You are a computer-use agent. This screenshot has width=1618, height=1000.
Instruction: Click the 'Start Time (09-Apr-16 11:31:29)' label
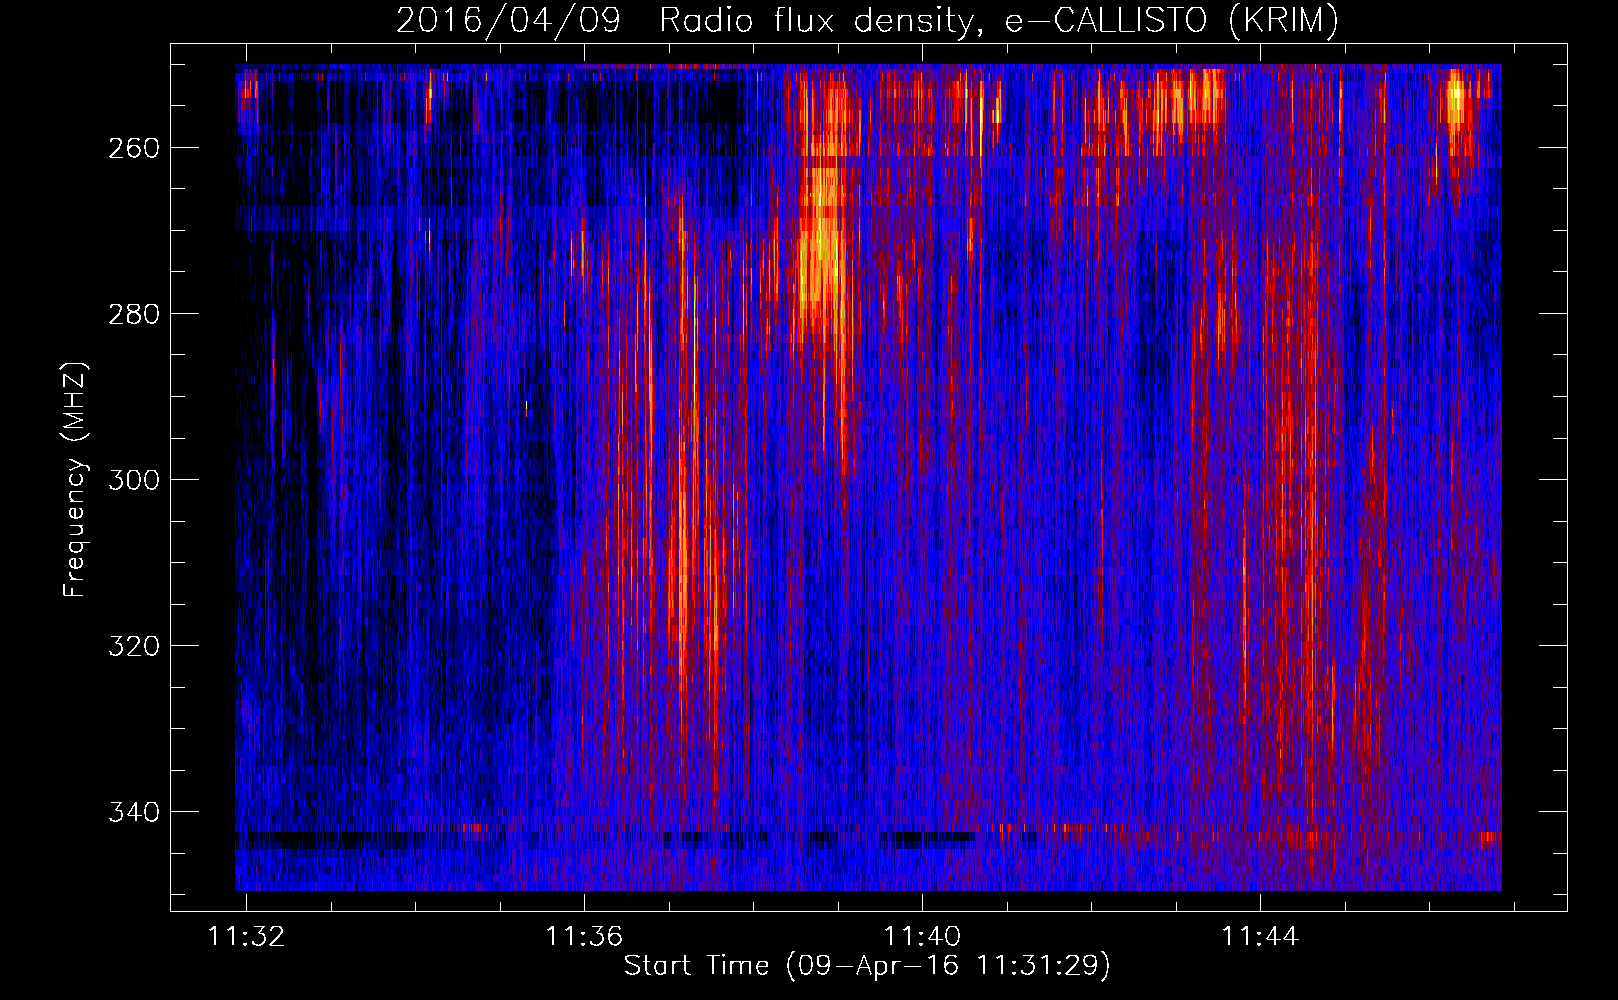(x=867, y=966)
